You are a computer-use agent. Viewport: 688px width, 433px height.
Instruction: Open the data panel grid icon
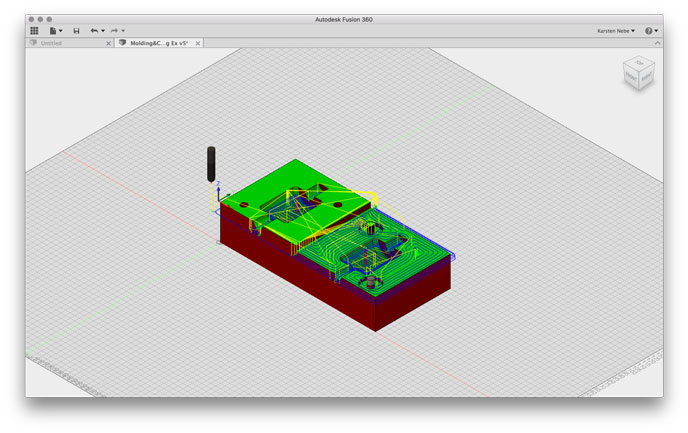[34, 31]
